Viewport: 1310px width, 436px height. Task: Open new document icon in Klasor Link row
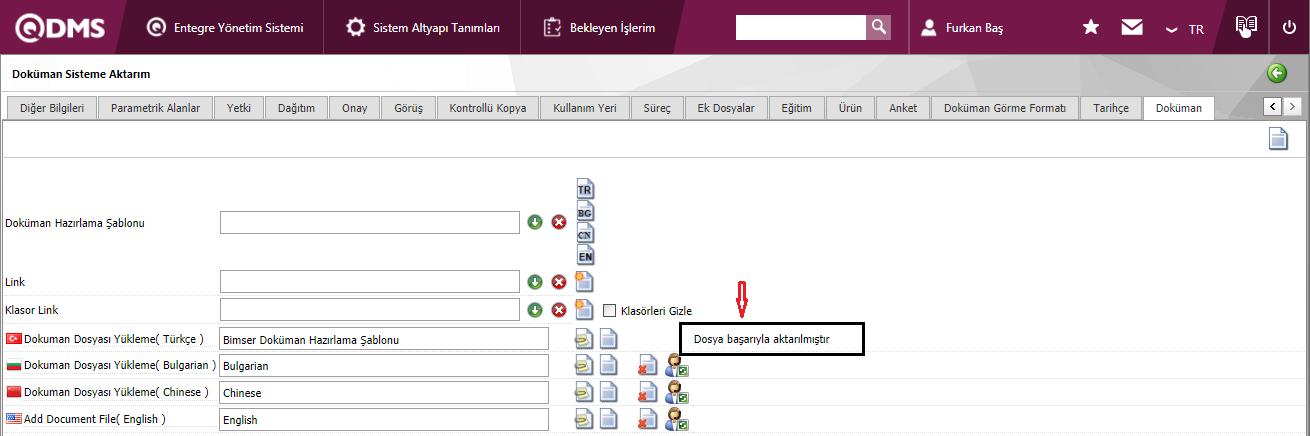pyautogui.click(x=584, y=310)
